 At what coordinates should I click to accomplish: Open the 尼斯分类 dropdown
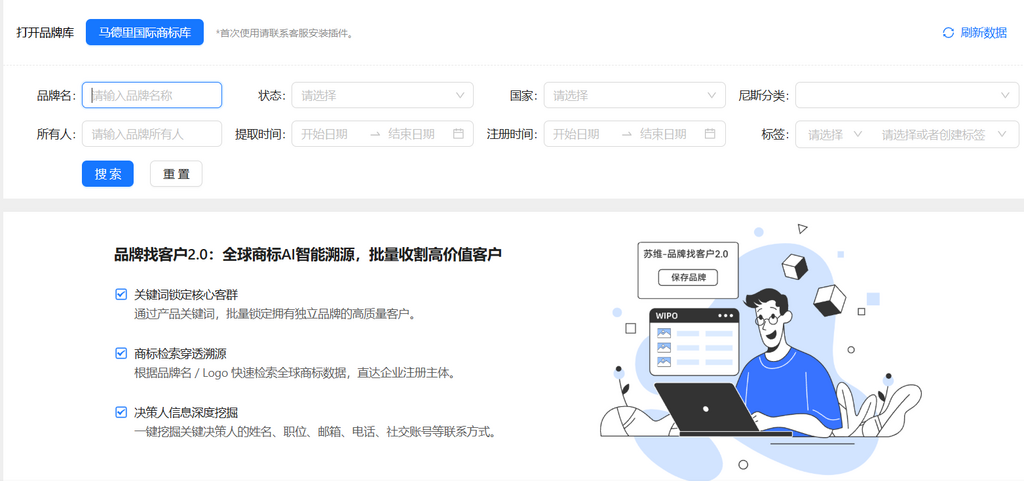(x=906, y=96)
